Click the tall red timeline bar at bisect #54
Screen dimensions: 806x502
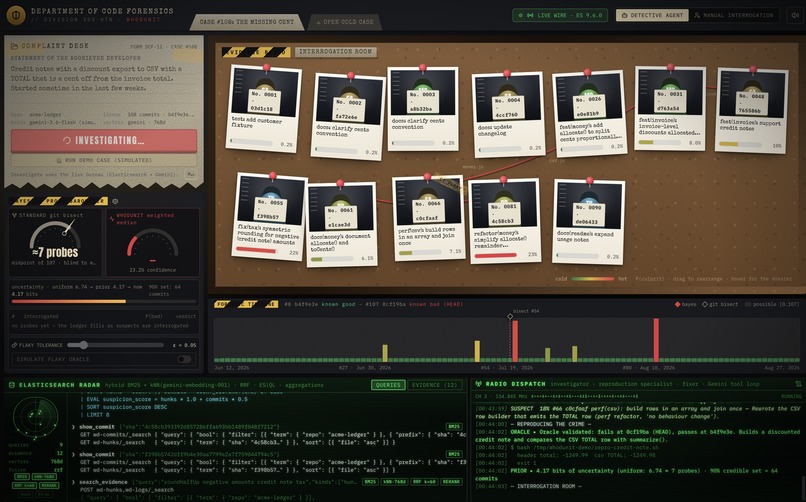point(515,341)
